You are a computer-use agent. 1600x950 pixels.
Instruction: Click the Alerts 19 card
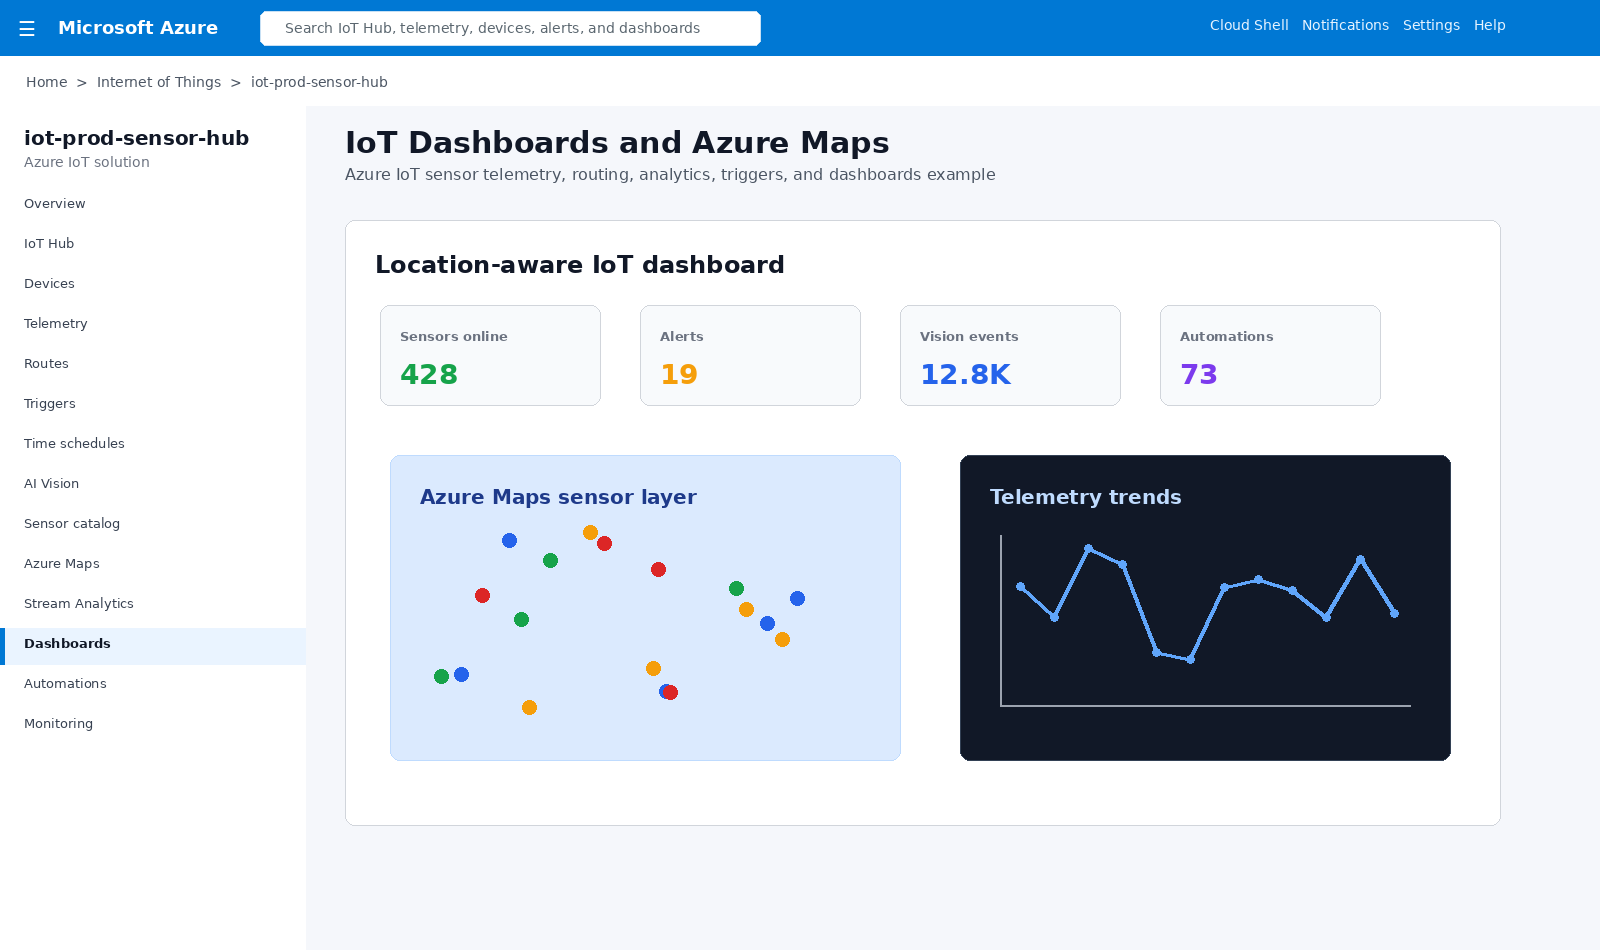[x=750, y=355]
